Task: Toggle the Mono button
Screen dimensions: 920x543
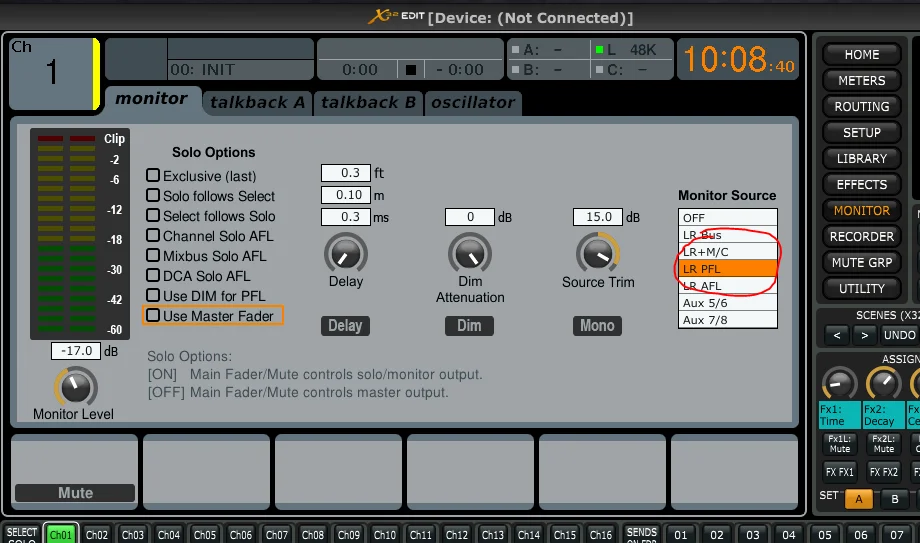Action: [x=597, y=326]
